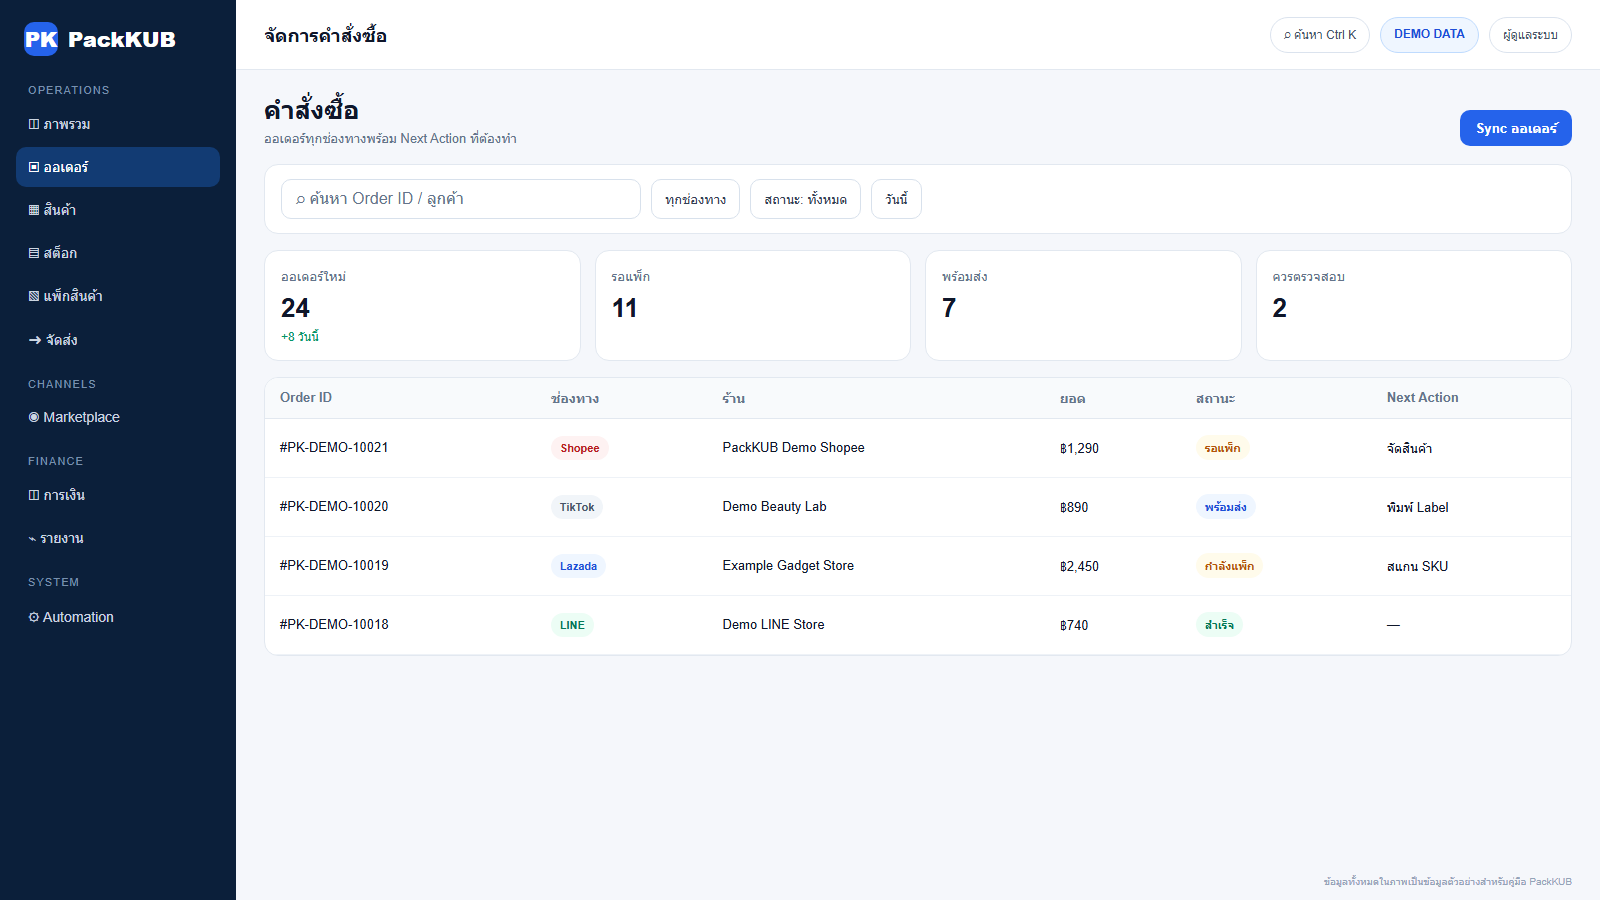Open the Automation settings page
Viewport: 1600px width, 900px height.
[118, 617]
